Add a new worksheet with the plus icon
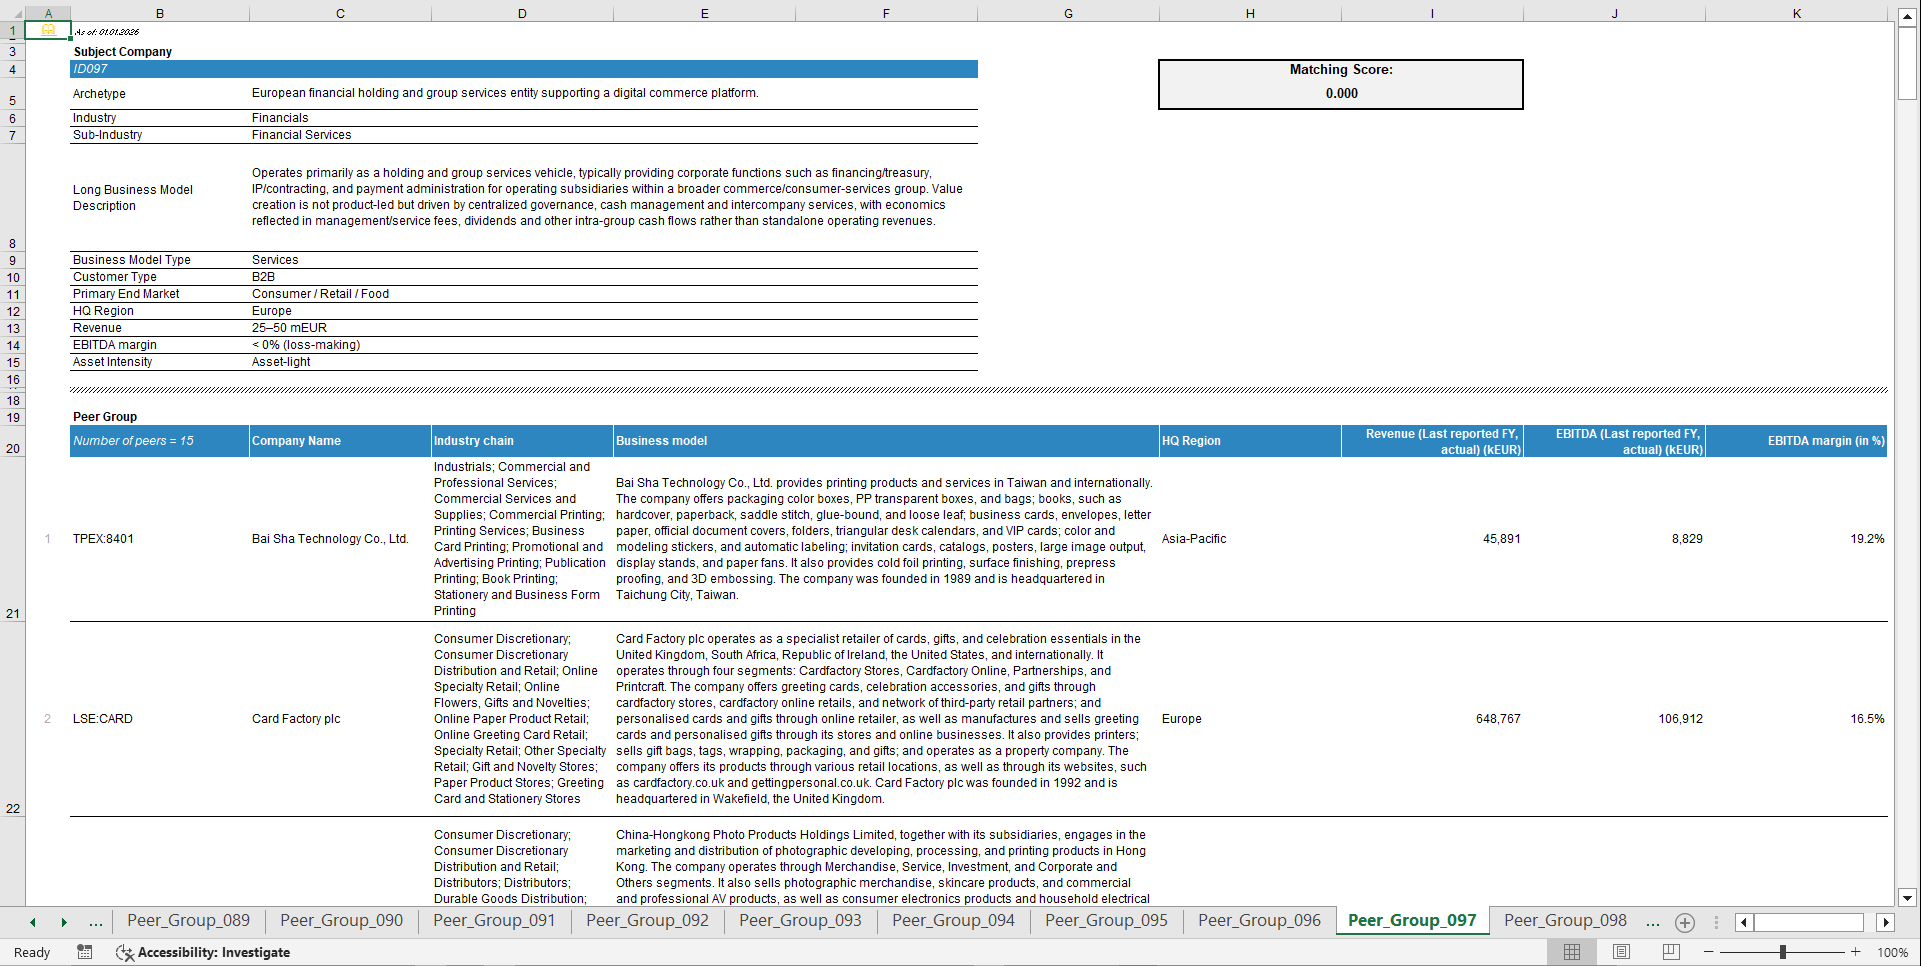Screen dimensions: 1921x966 pos(1685,922)
